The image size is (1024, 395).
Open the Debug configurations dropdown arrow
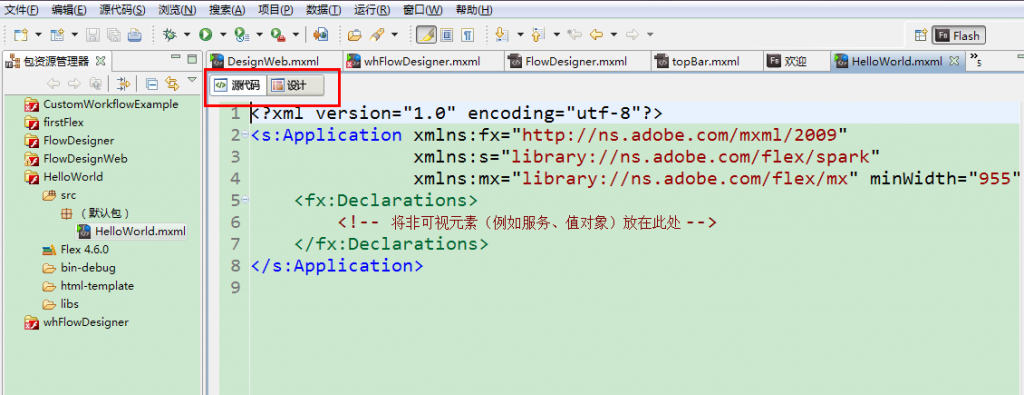tap(187, 35)
